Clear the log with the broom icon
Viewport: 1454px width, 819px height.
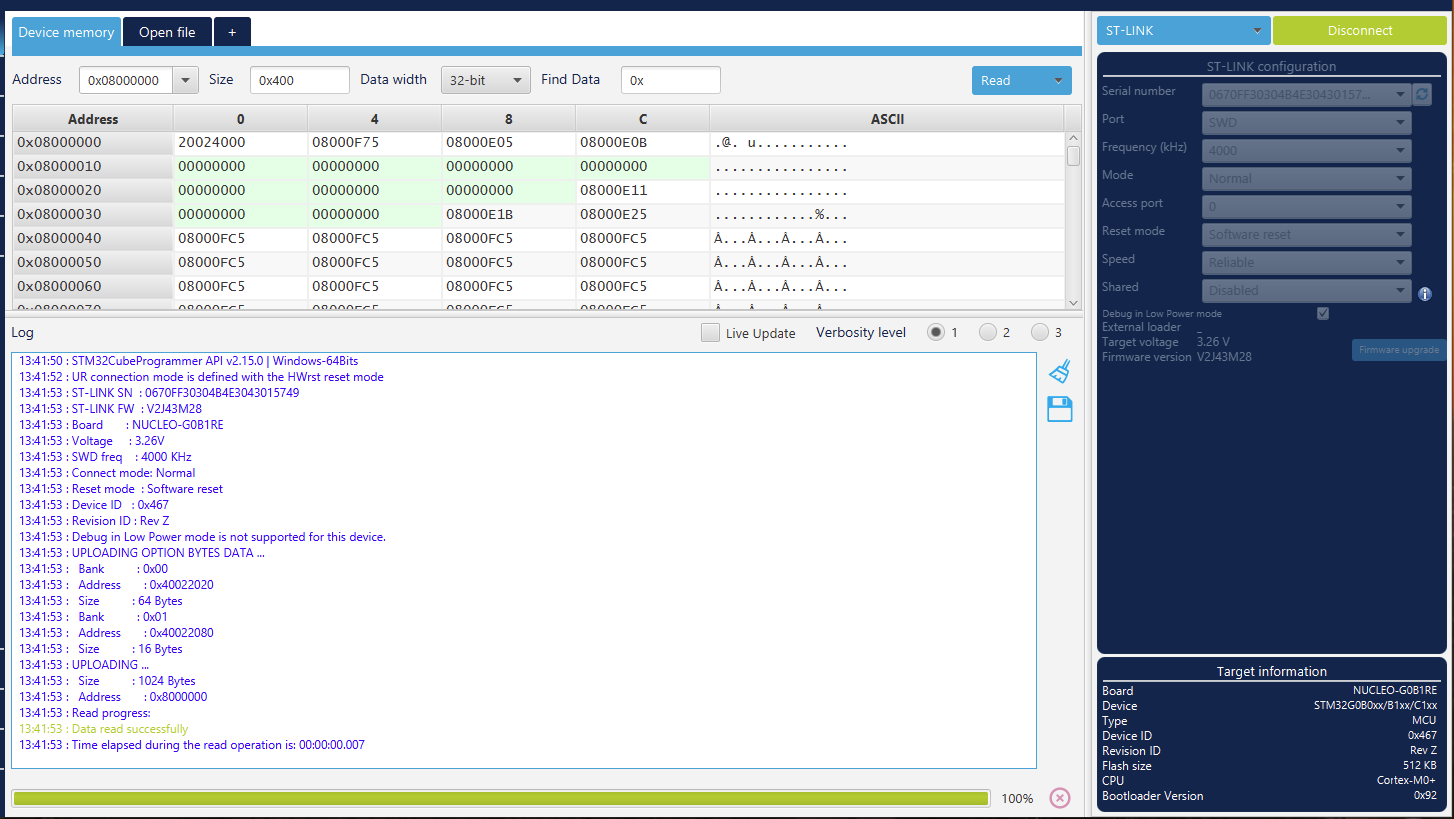click(x=1059, y=371)
